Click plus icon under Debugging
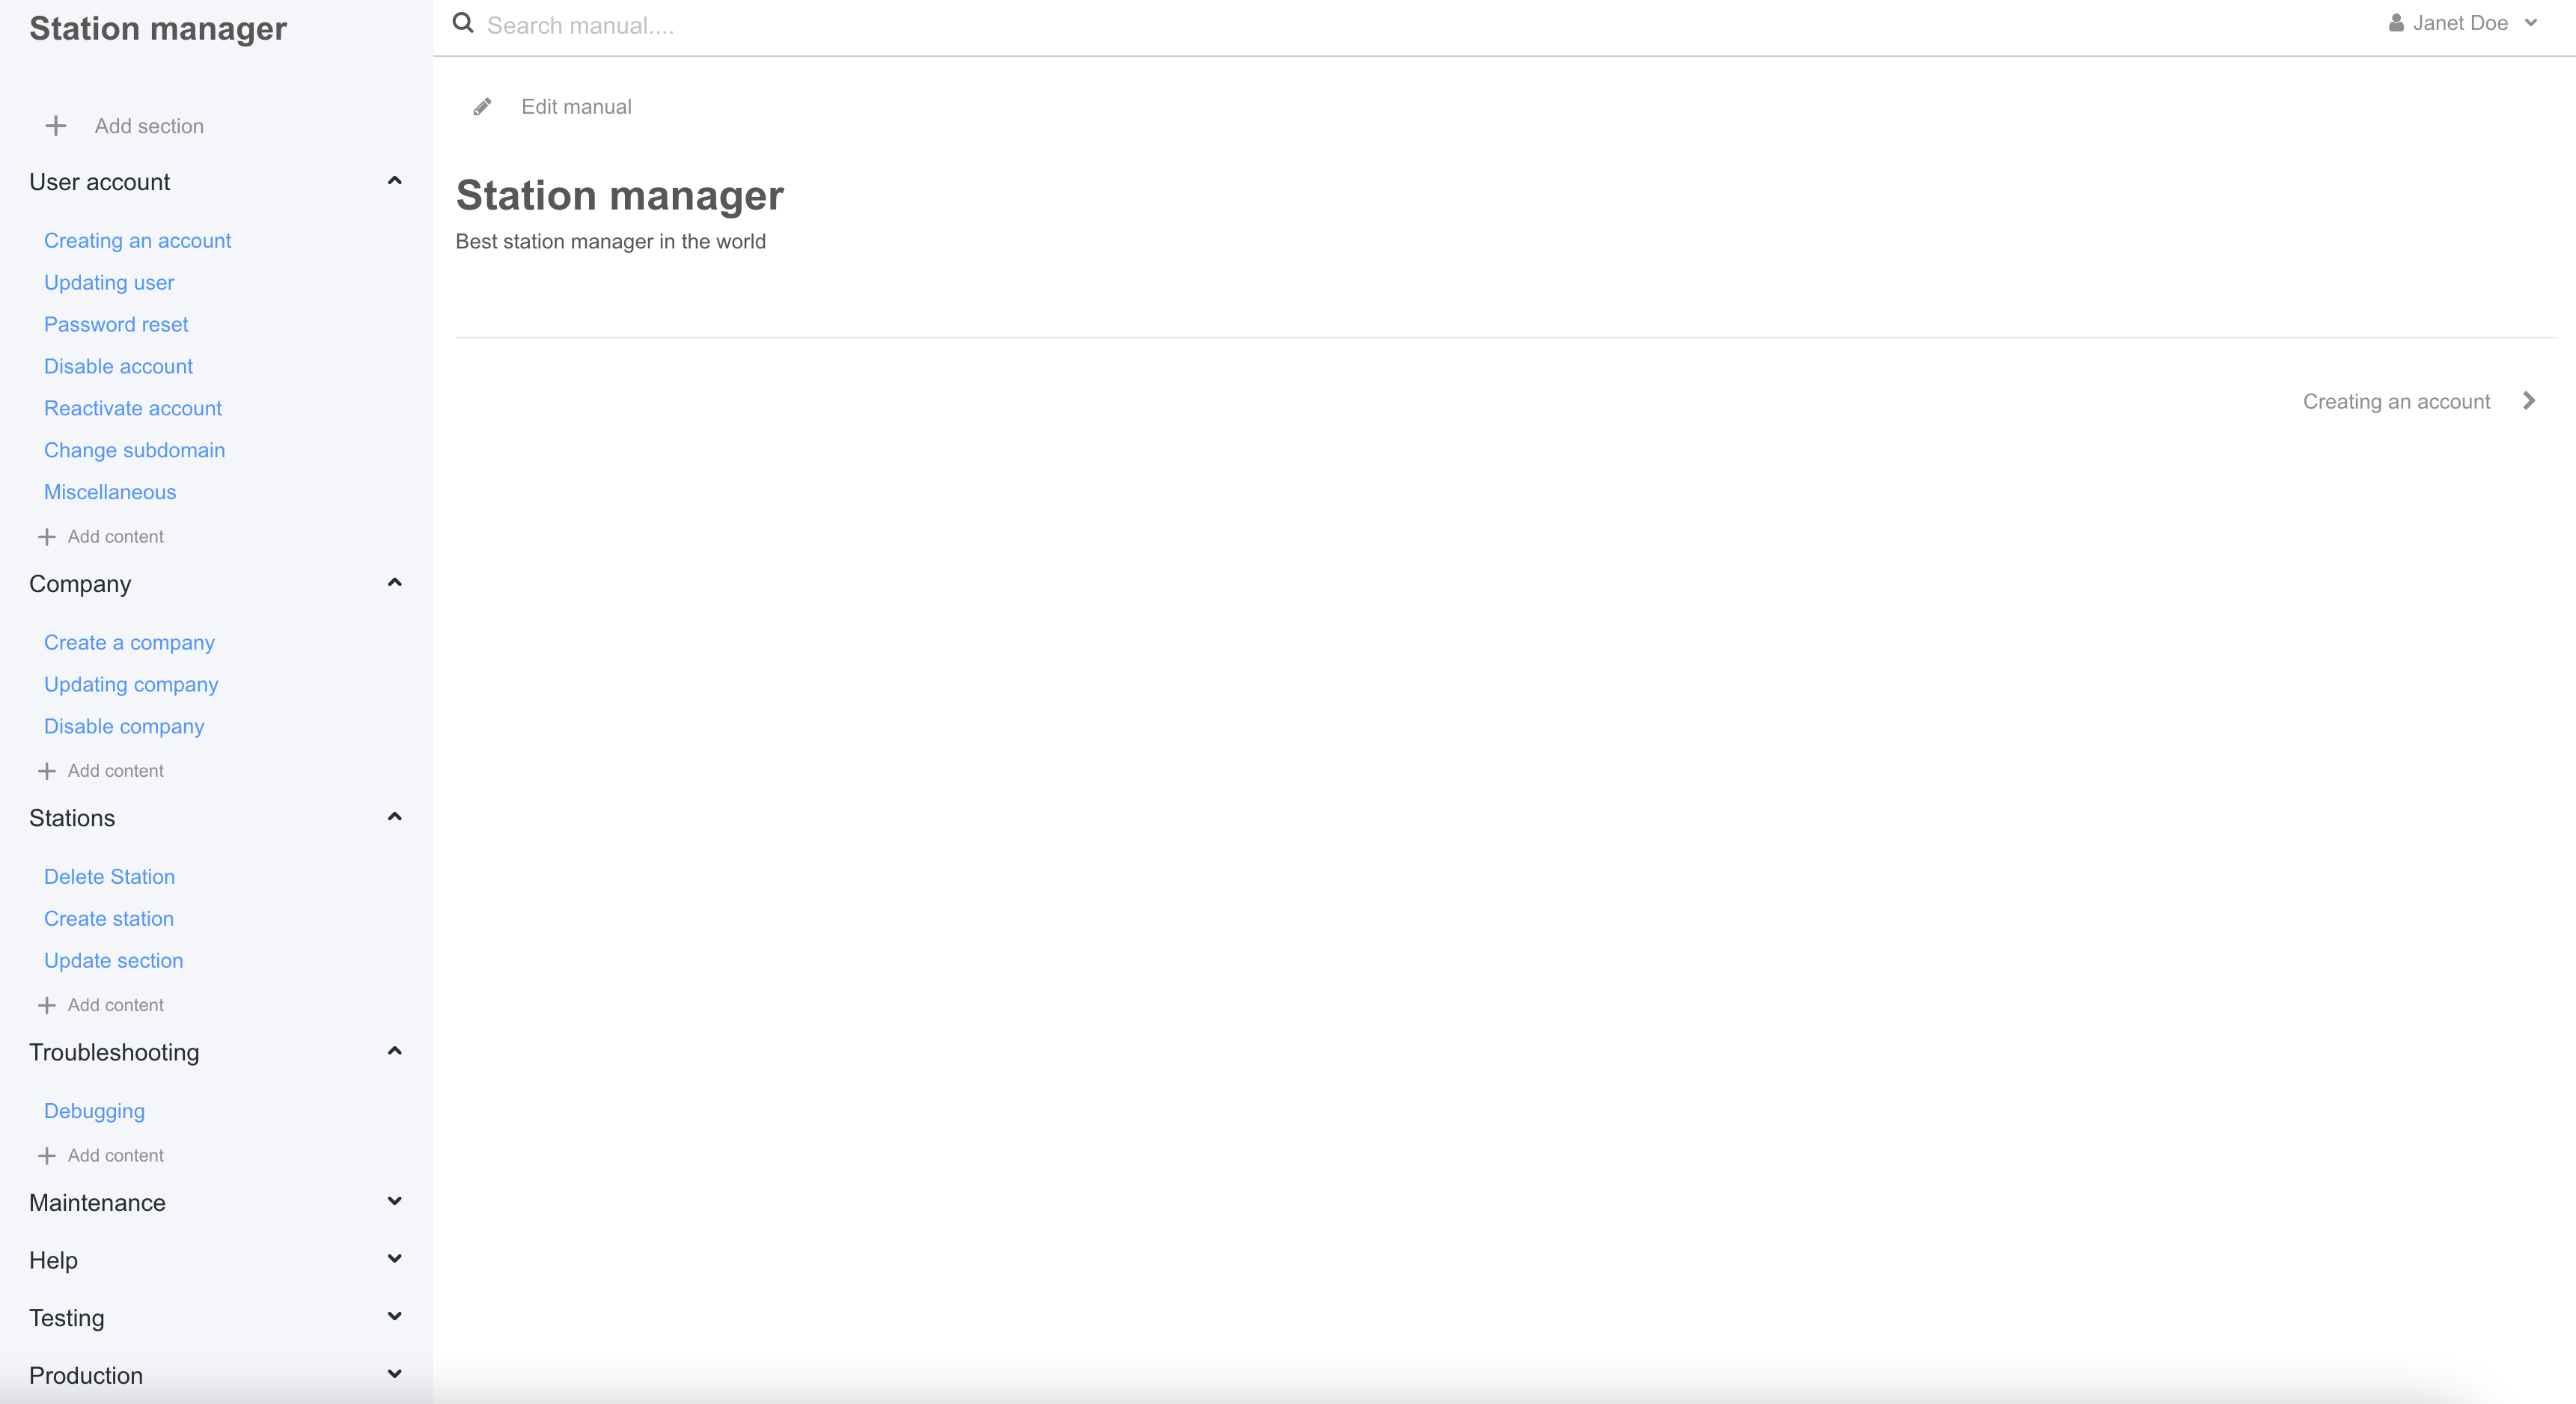 point(47,1156)
